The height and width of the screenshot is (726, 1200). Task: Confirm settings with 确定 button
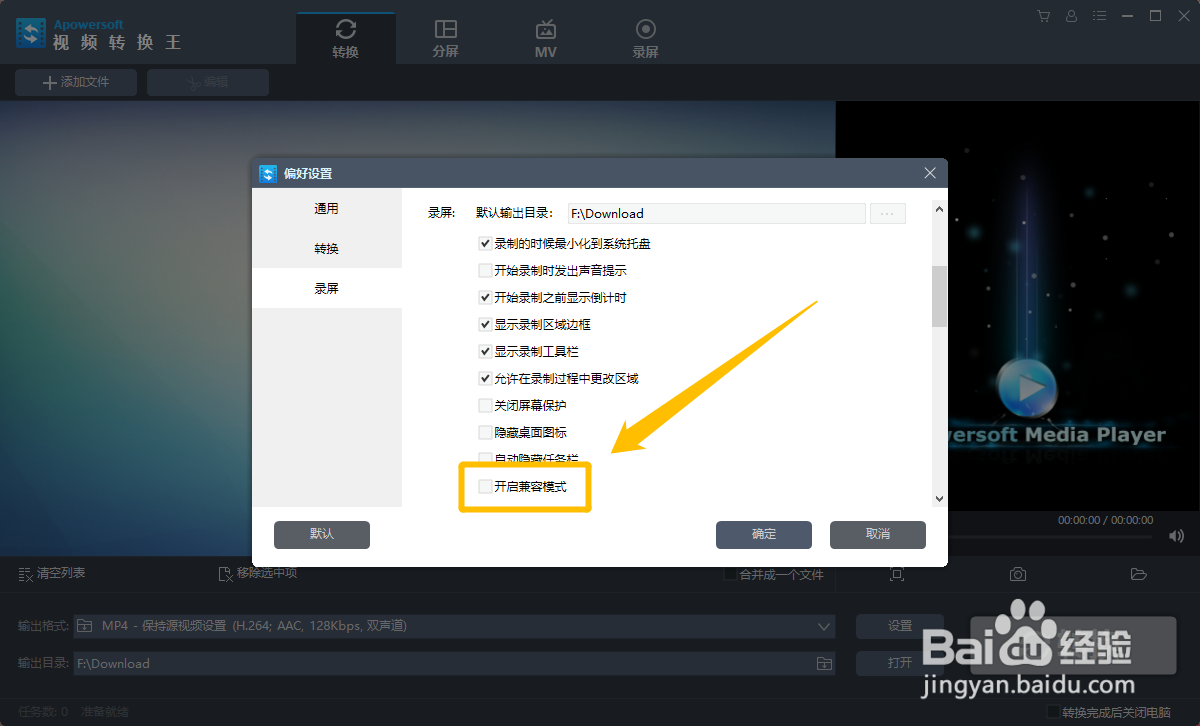[764, 534]
